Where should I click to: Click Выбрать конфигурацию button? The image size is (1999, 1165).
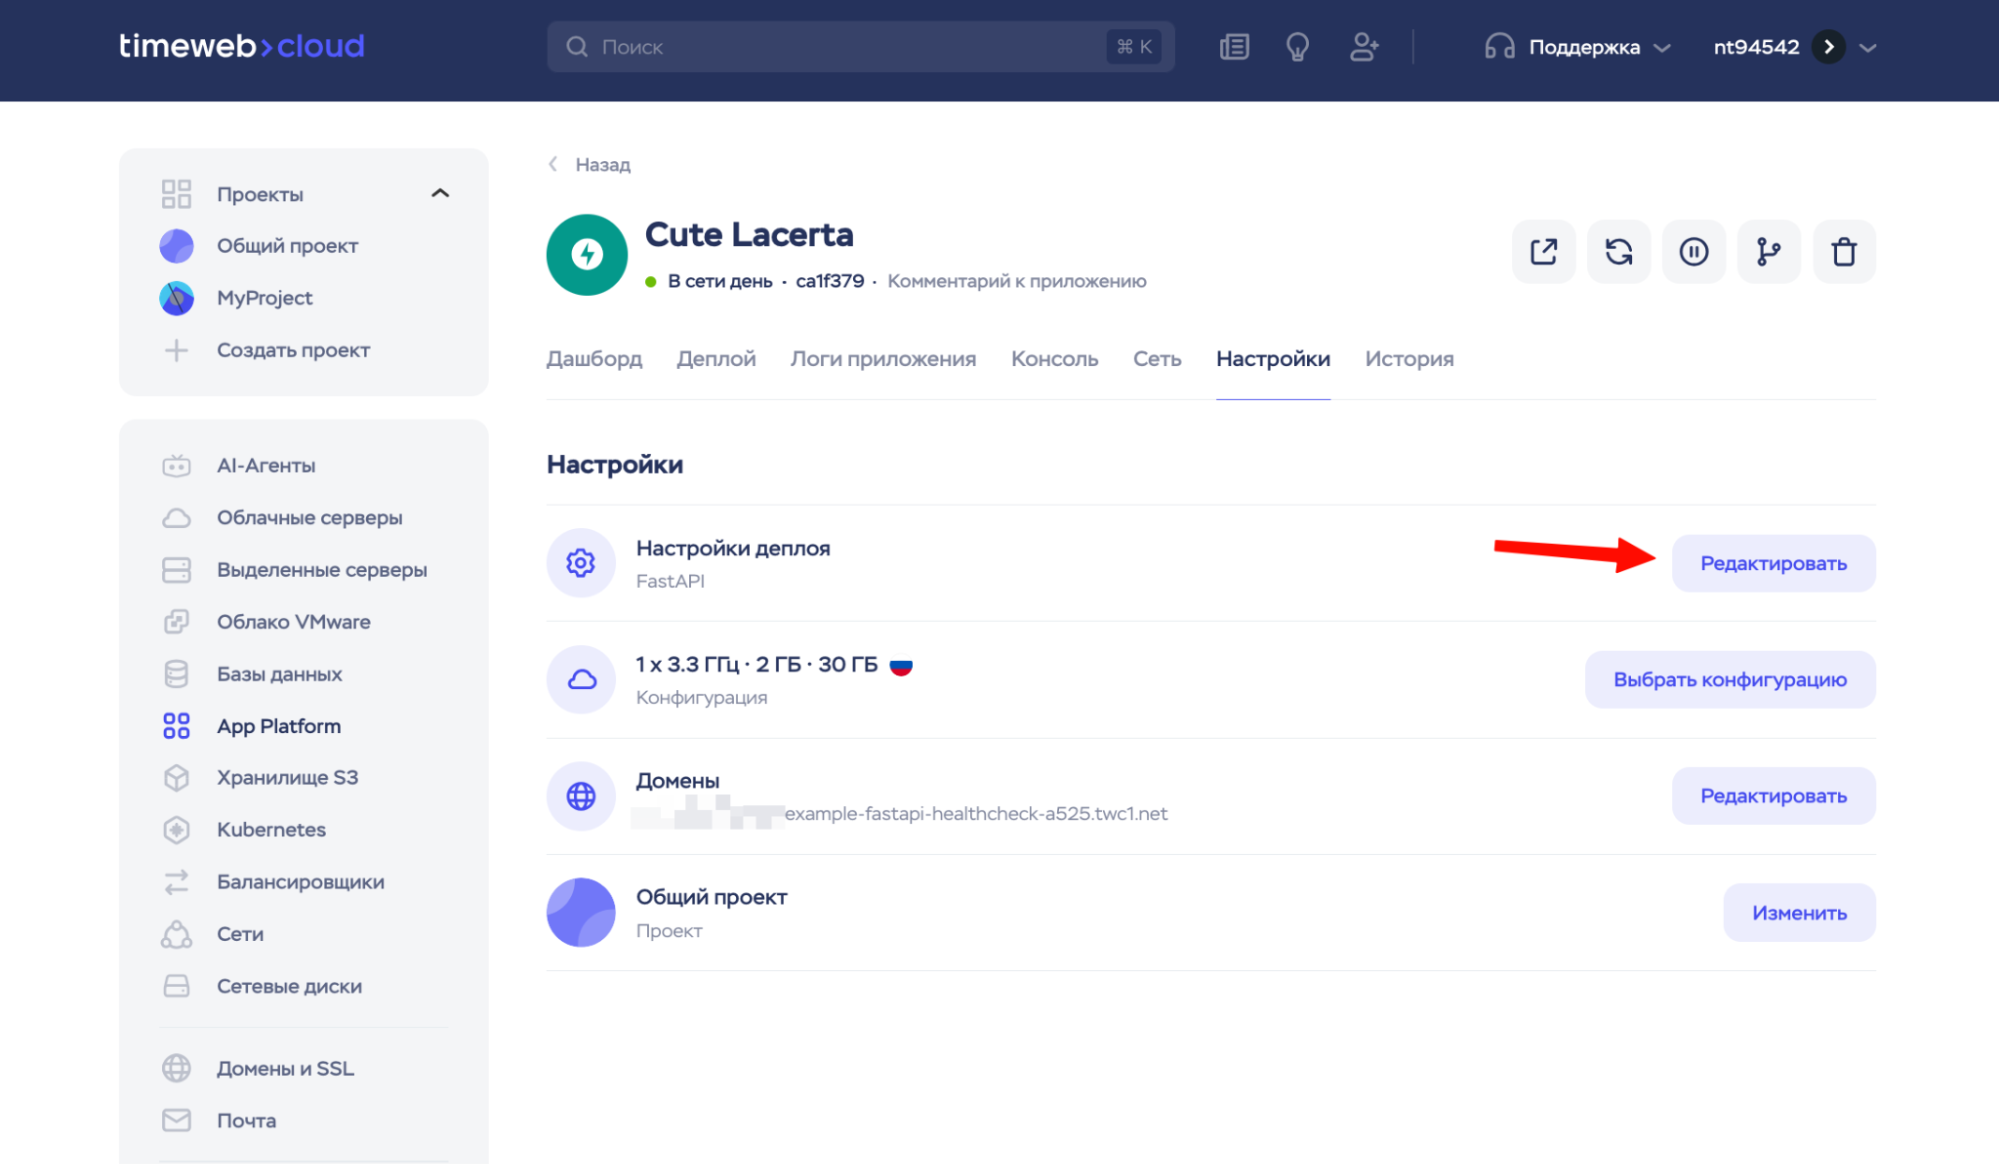click(1729, 680)
